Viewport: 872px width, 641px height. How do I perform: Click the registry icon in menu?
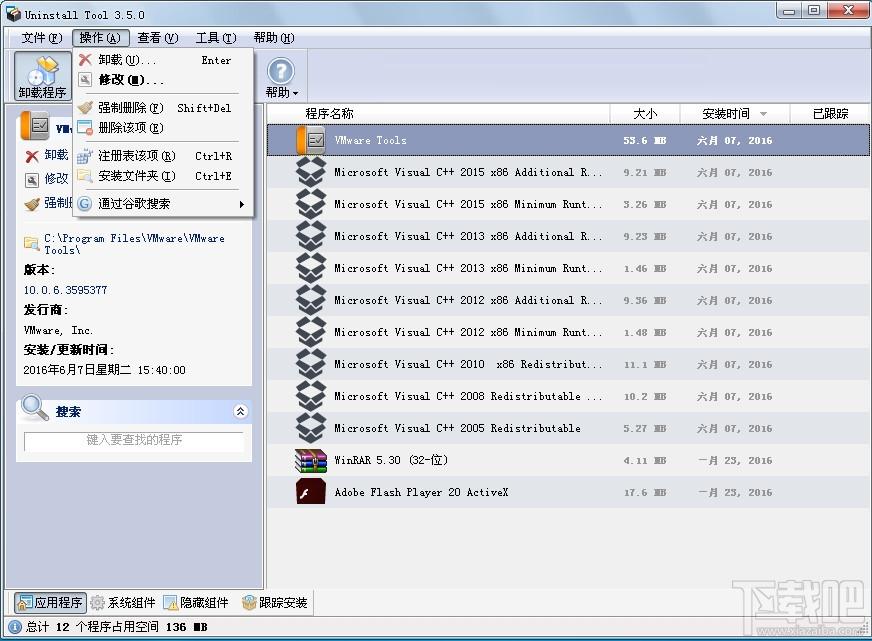(85, 156)
